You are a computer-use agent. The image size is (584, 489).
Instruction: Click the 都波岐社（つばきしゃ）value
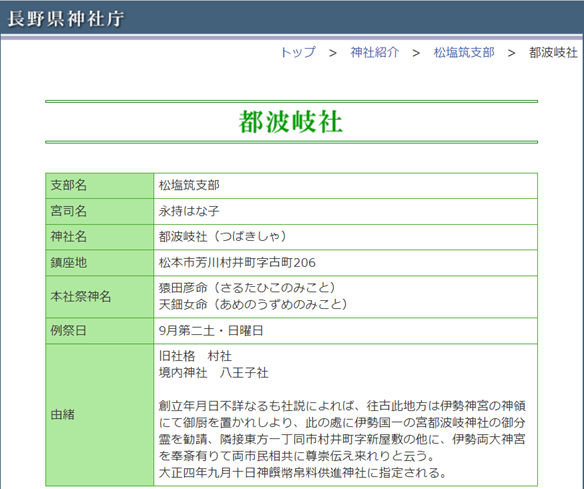223,237
